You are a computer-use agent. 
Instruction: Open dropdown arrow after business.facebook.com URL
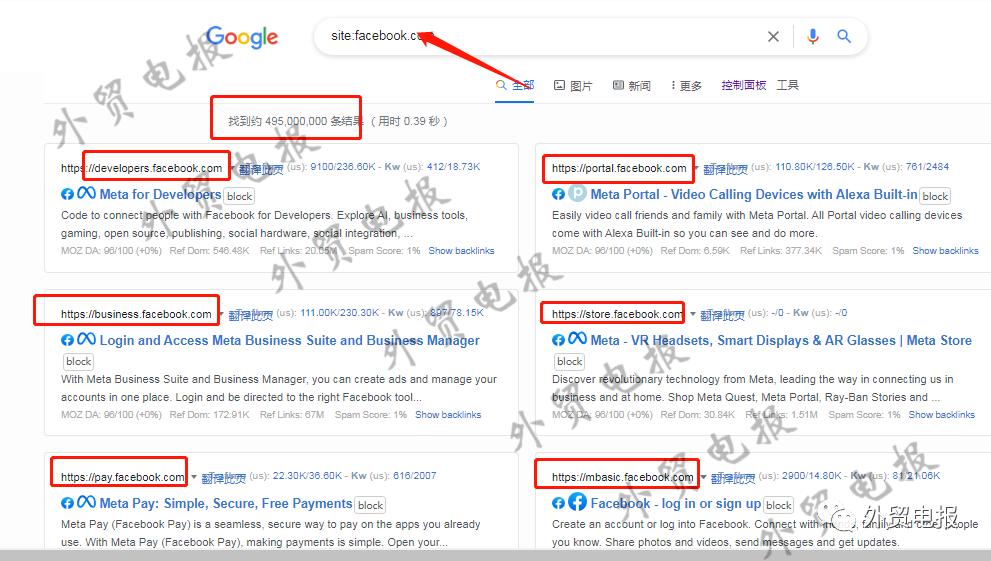(x=222, y=314)
